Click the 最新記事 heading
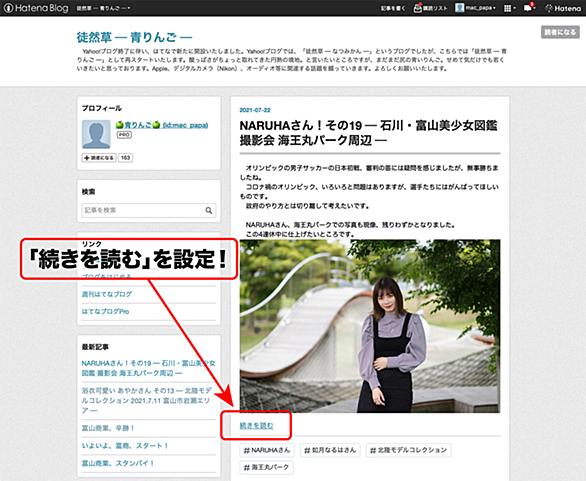Viewport: 586px width, 481px height. (95, 347)
